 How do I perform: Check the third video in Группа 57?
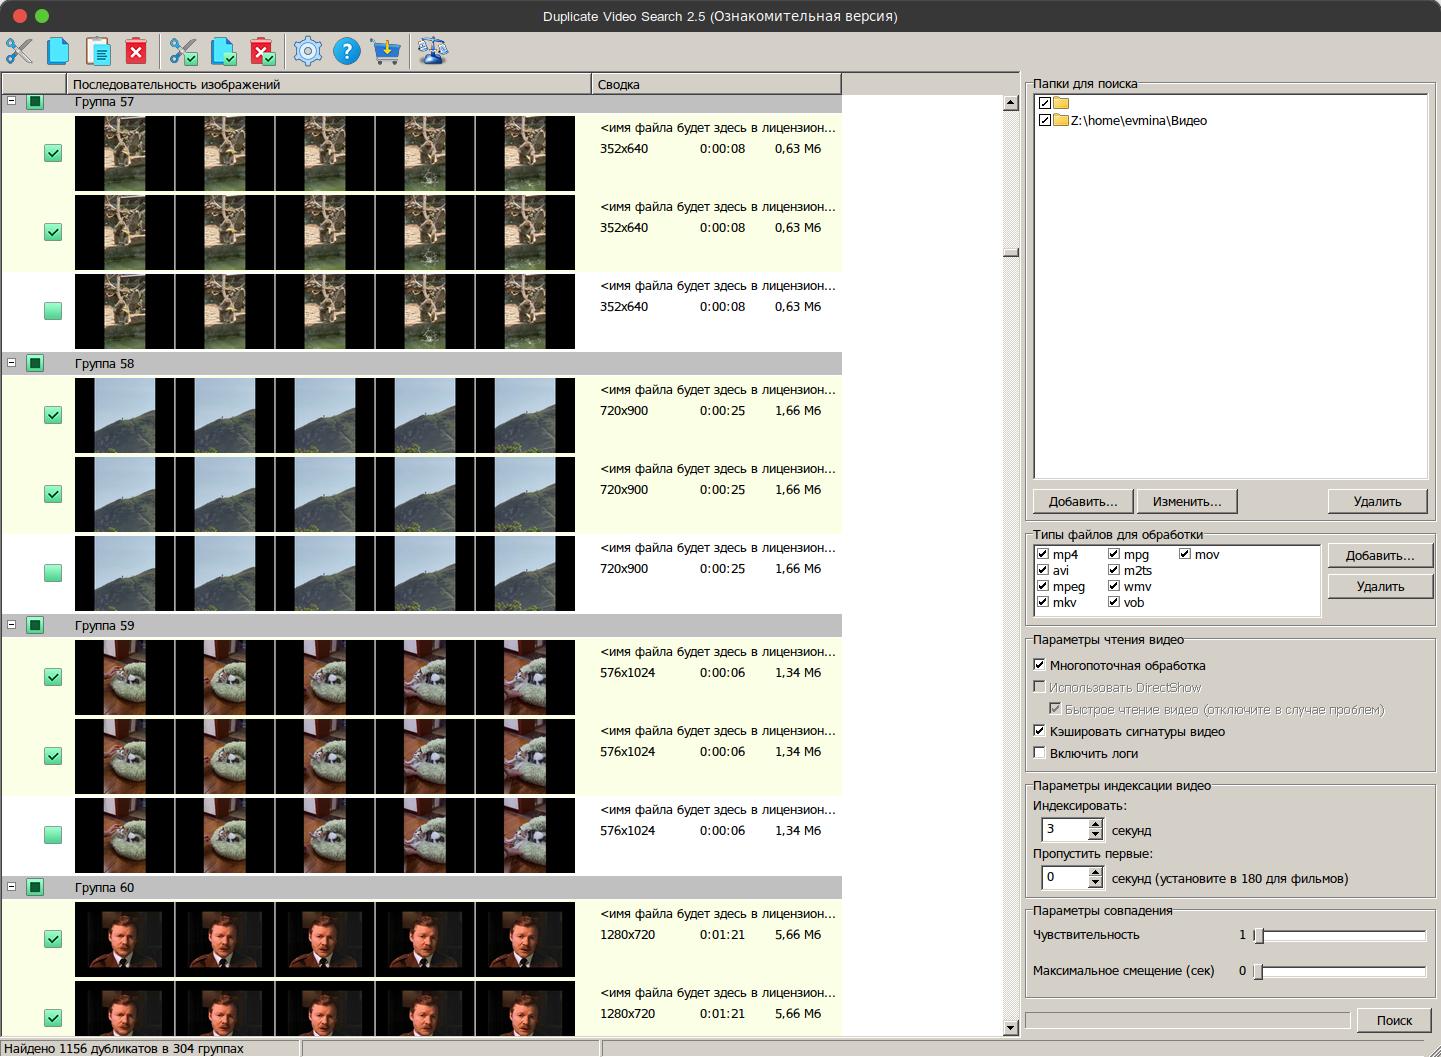(x=53, y=311)
